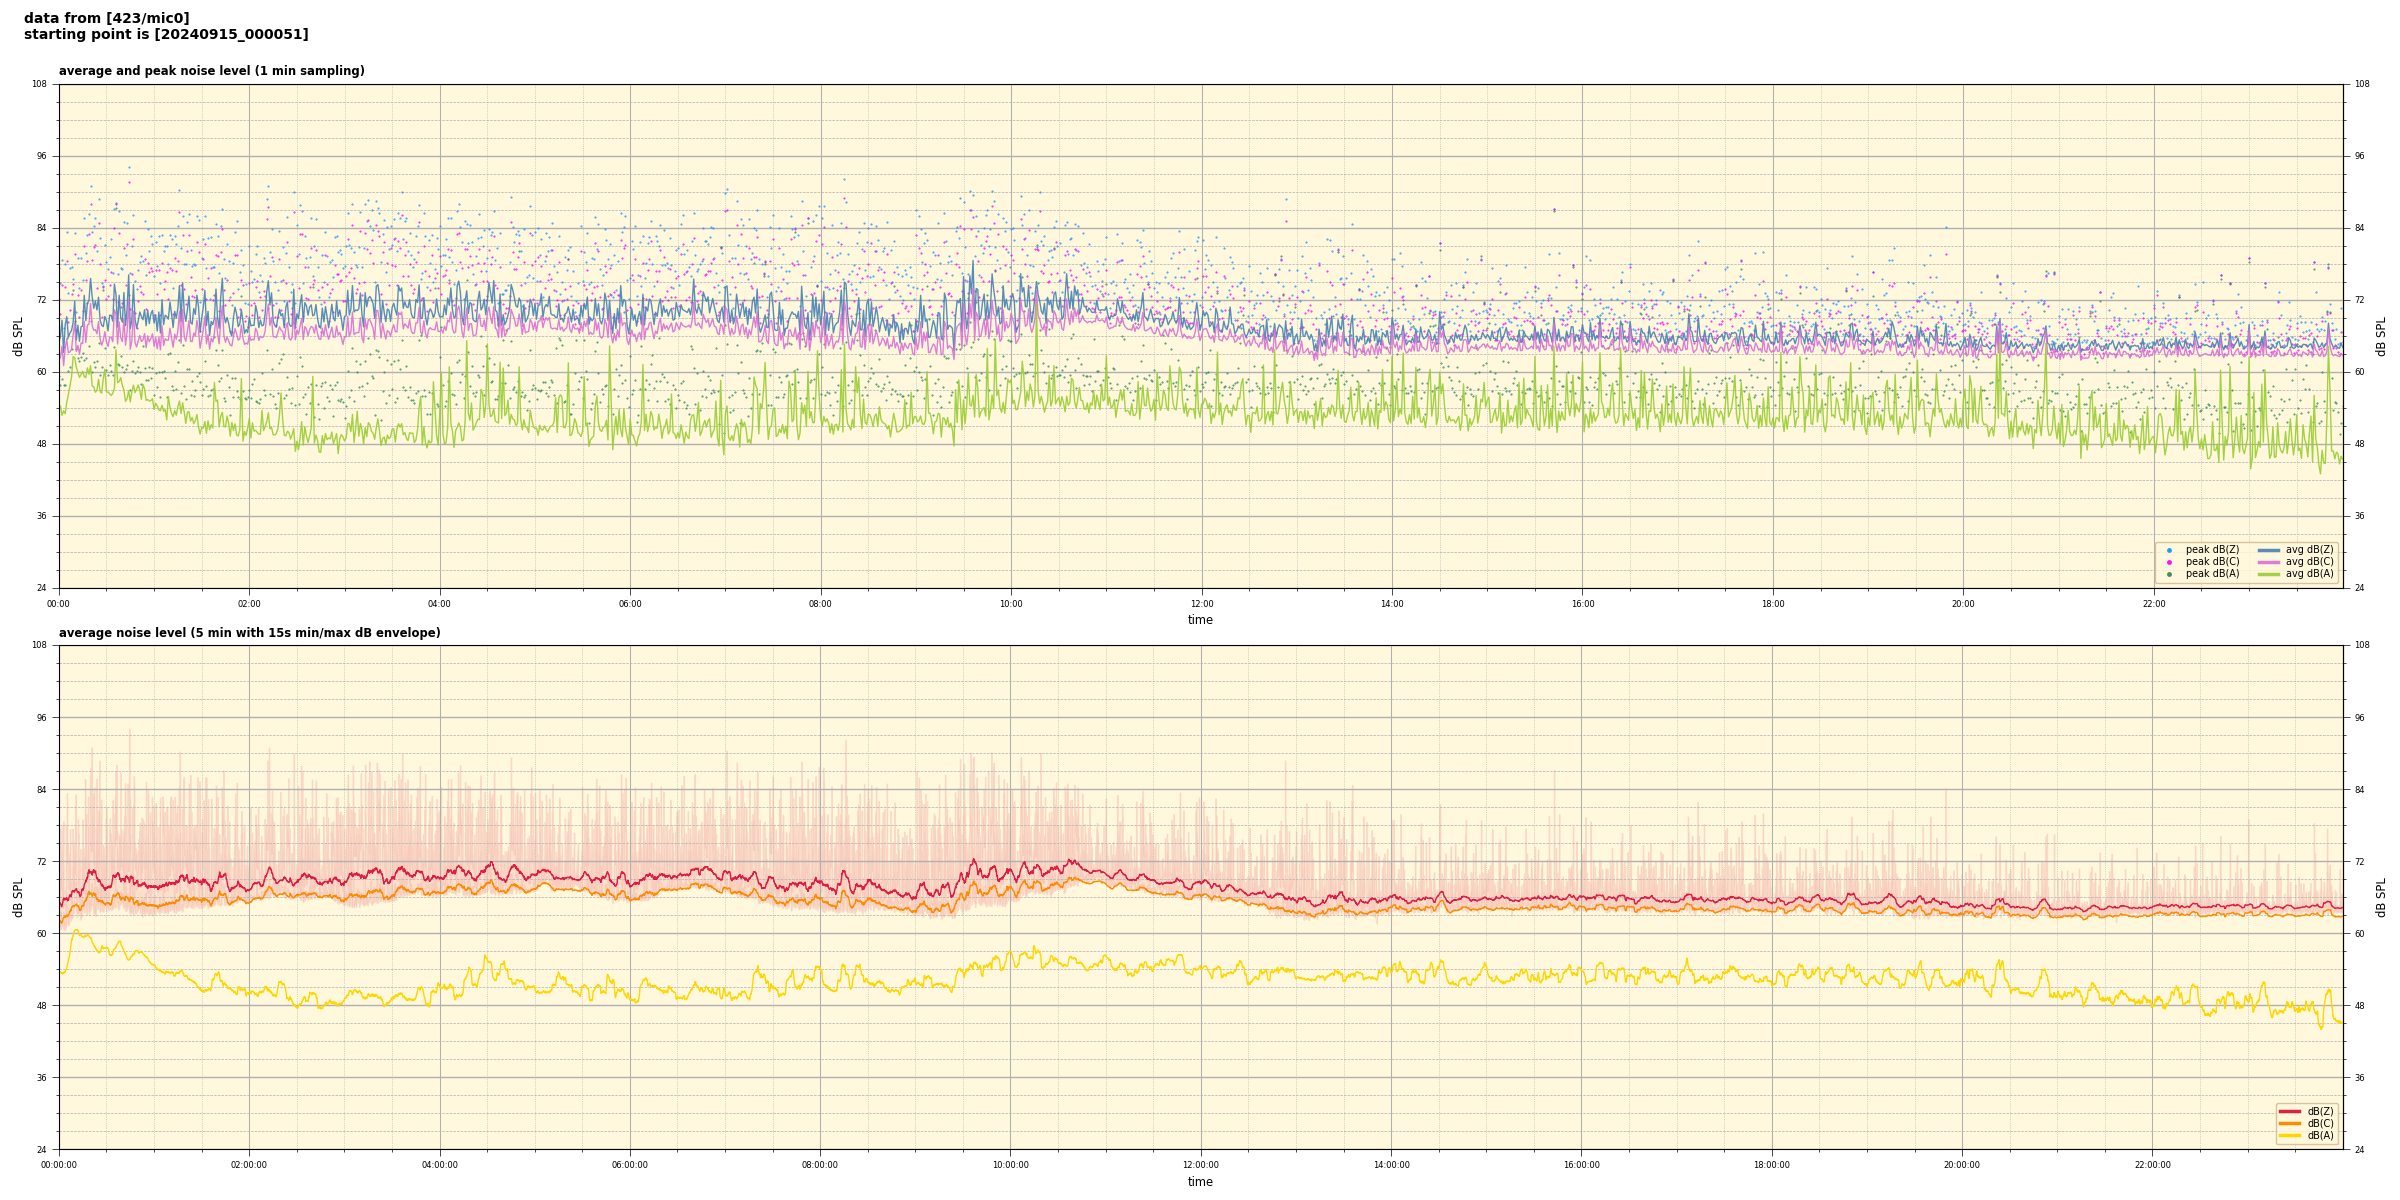
Task: Click the 'data from [423/mic0]' header text
Action: click(x=106, y=18)
